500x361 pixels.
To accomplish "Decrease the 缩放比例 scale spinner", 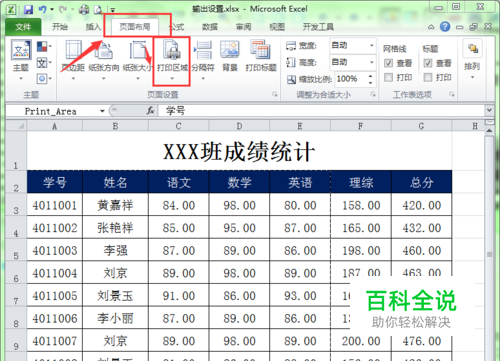I will (370, 82).
